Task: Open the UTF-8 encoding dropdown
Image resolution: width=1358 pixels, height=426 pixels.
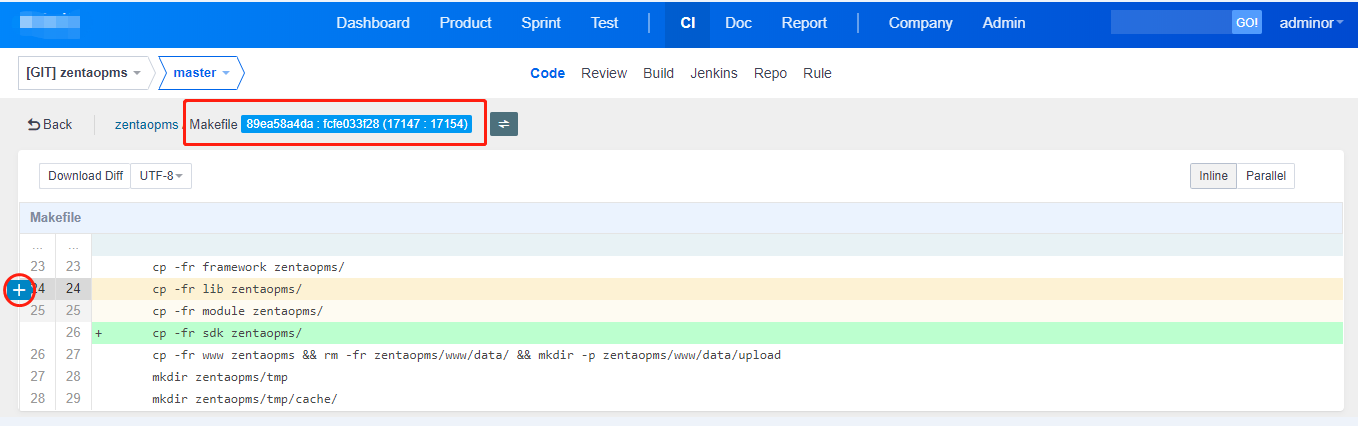Action: (160, 176)
